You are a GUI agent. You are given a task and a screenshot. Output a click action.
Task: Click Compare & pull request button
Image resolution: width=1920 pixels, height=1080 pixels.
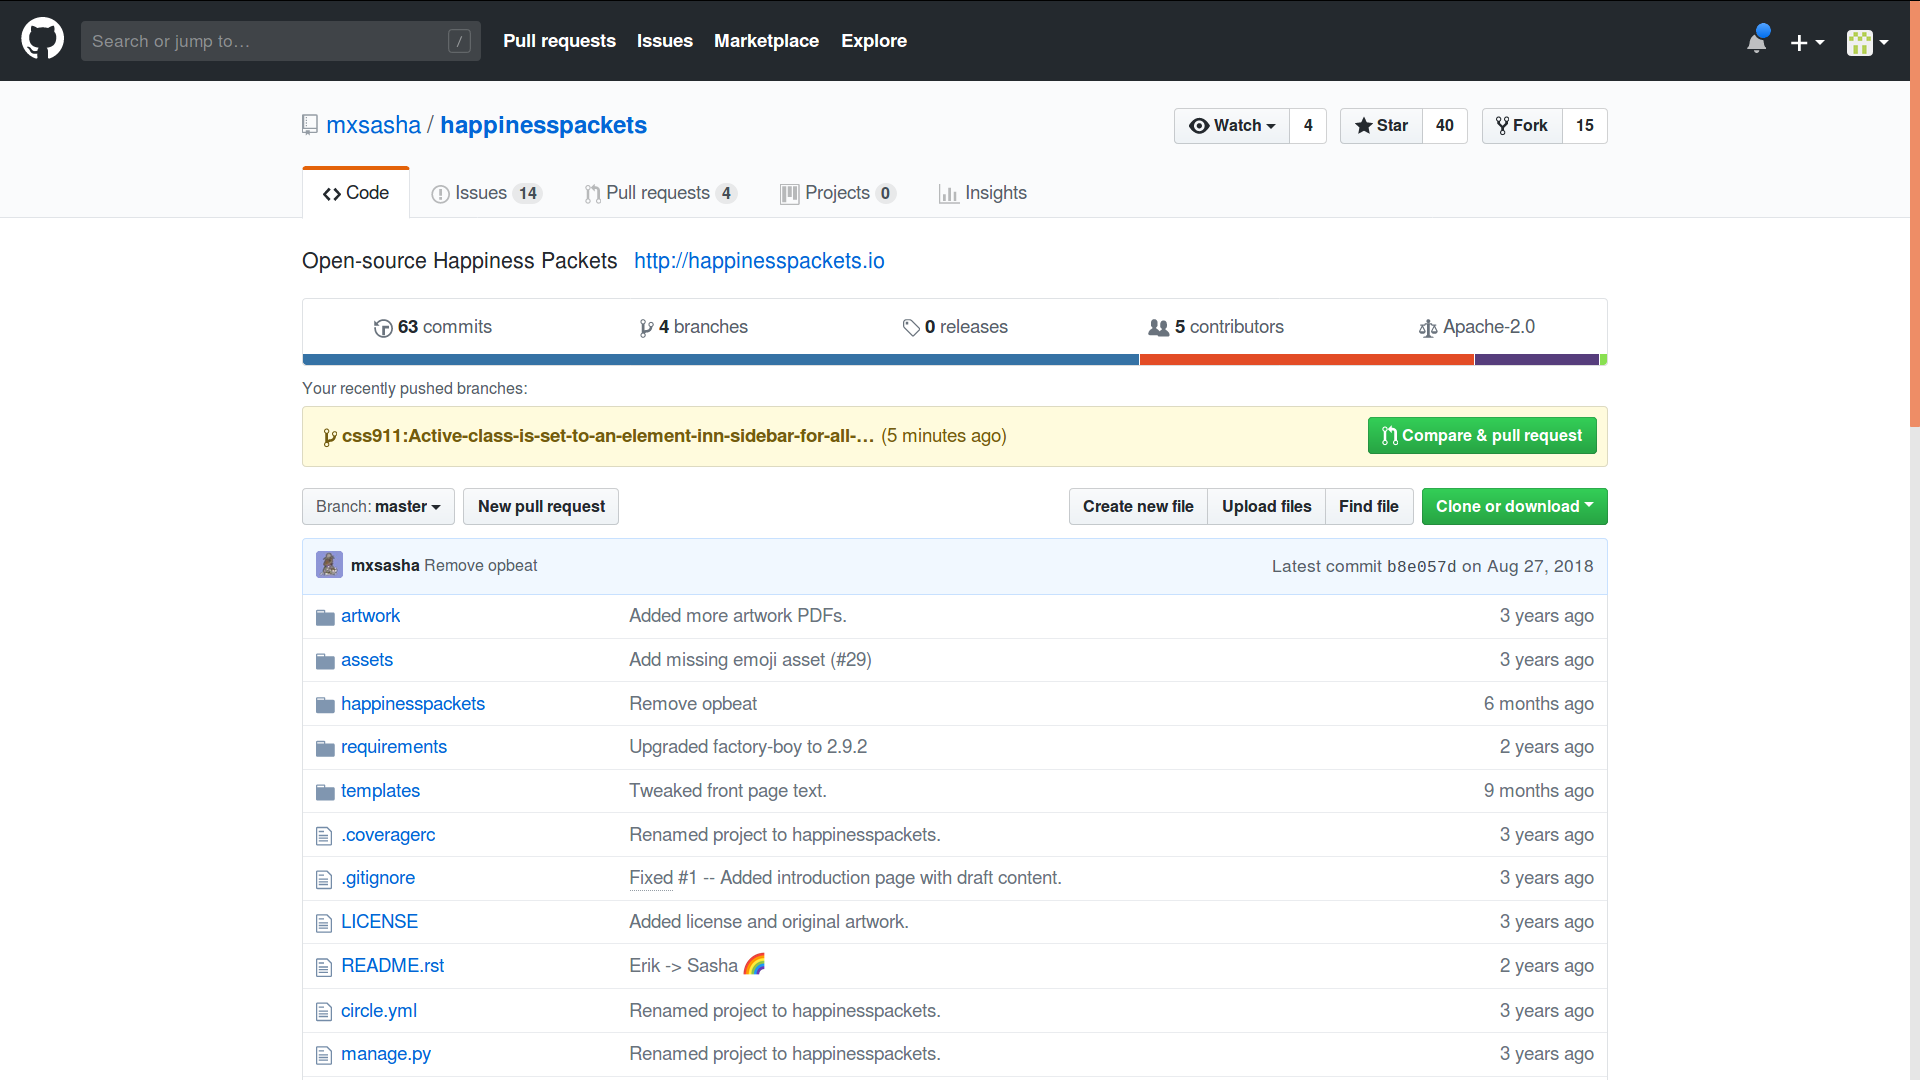tap(1482, 436)
